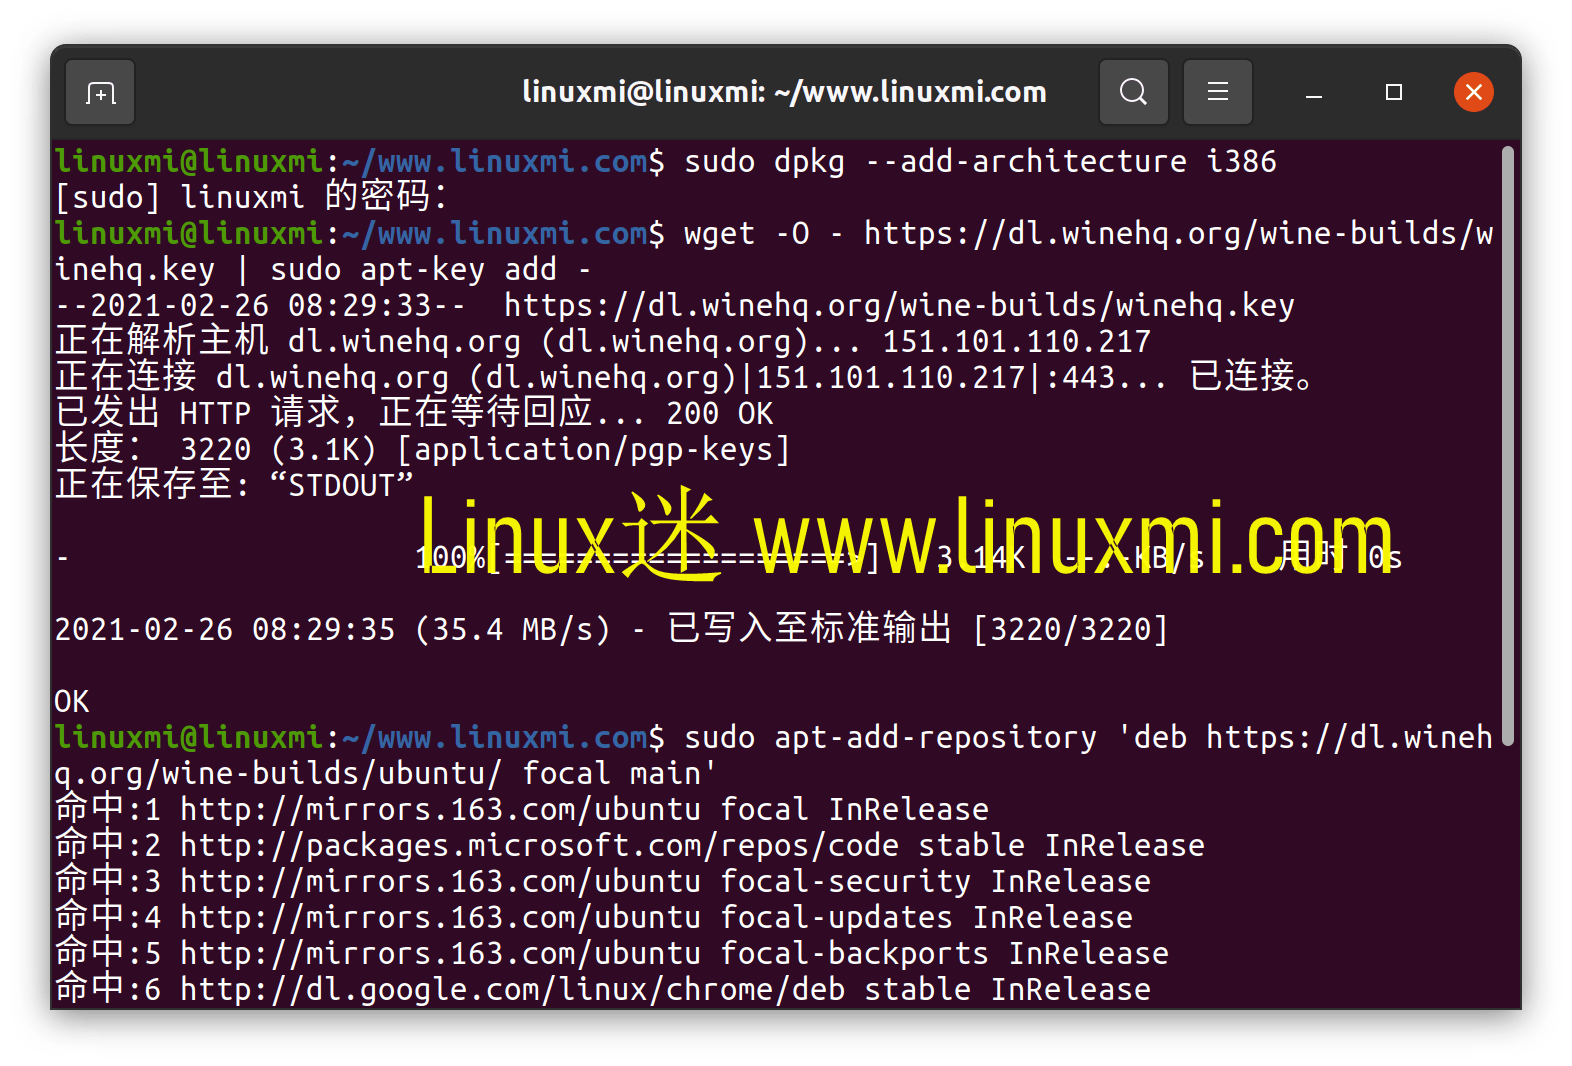This screenshot has width=1572, height=1066.
Task: Click the '[application/pgp-keys]' text
Action: (x=594, y=450)
